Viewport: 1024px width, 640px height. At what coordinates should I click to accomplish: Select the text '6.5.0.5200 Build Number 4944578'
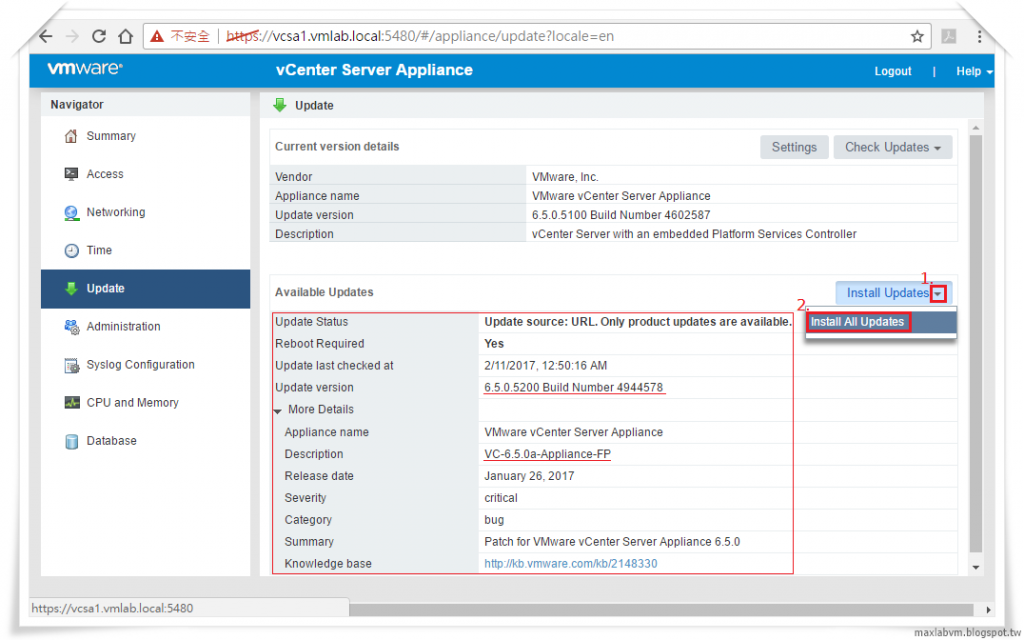tap(573, 387)
